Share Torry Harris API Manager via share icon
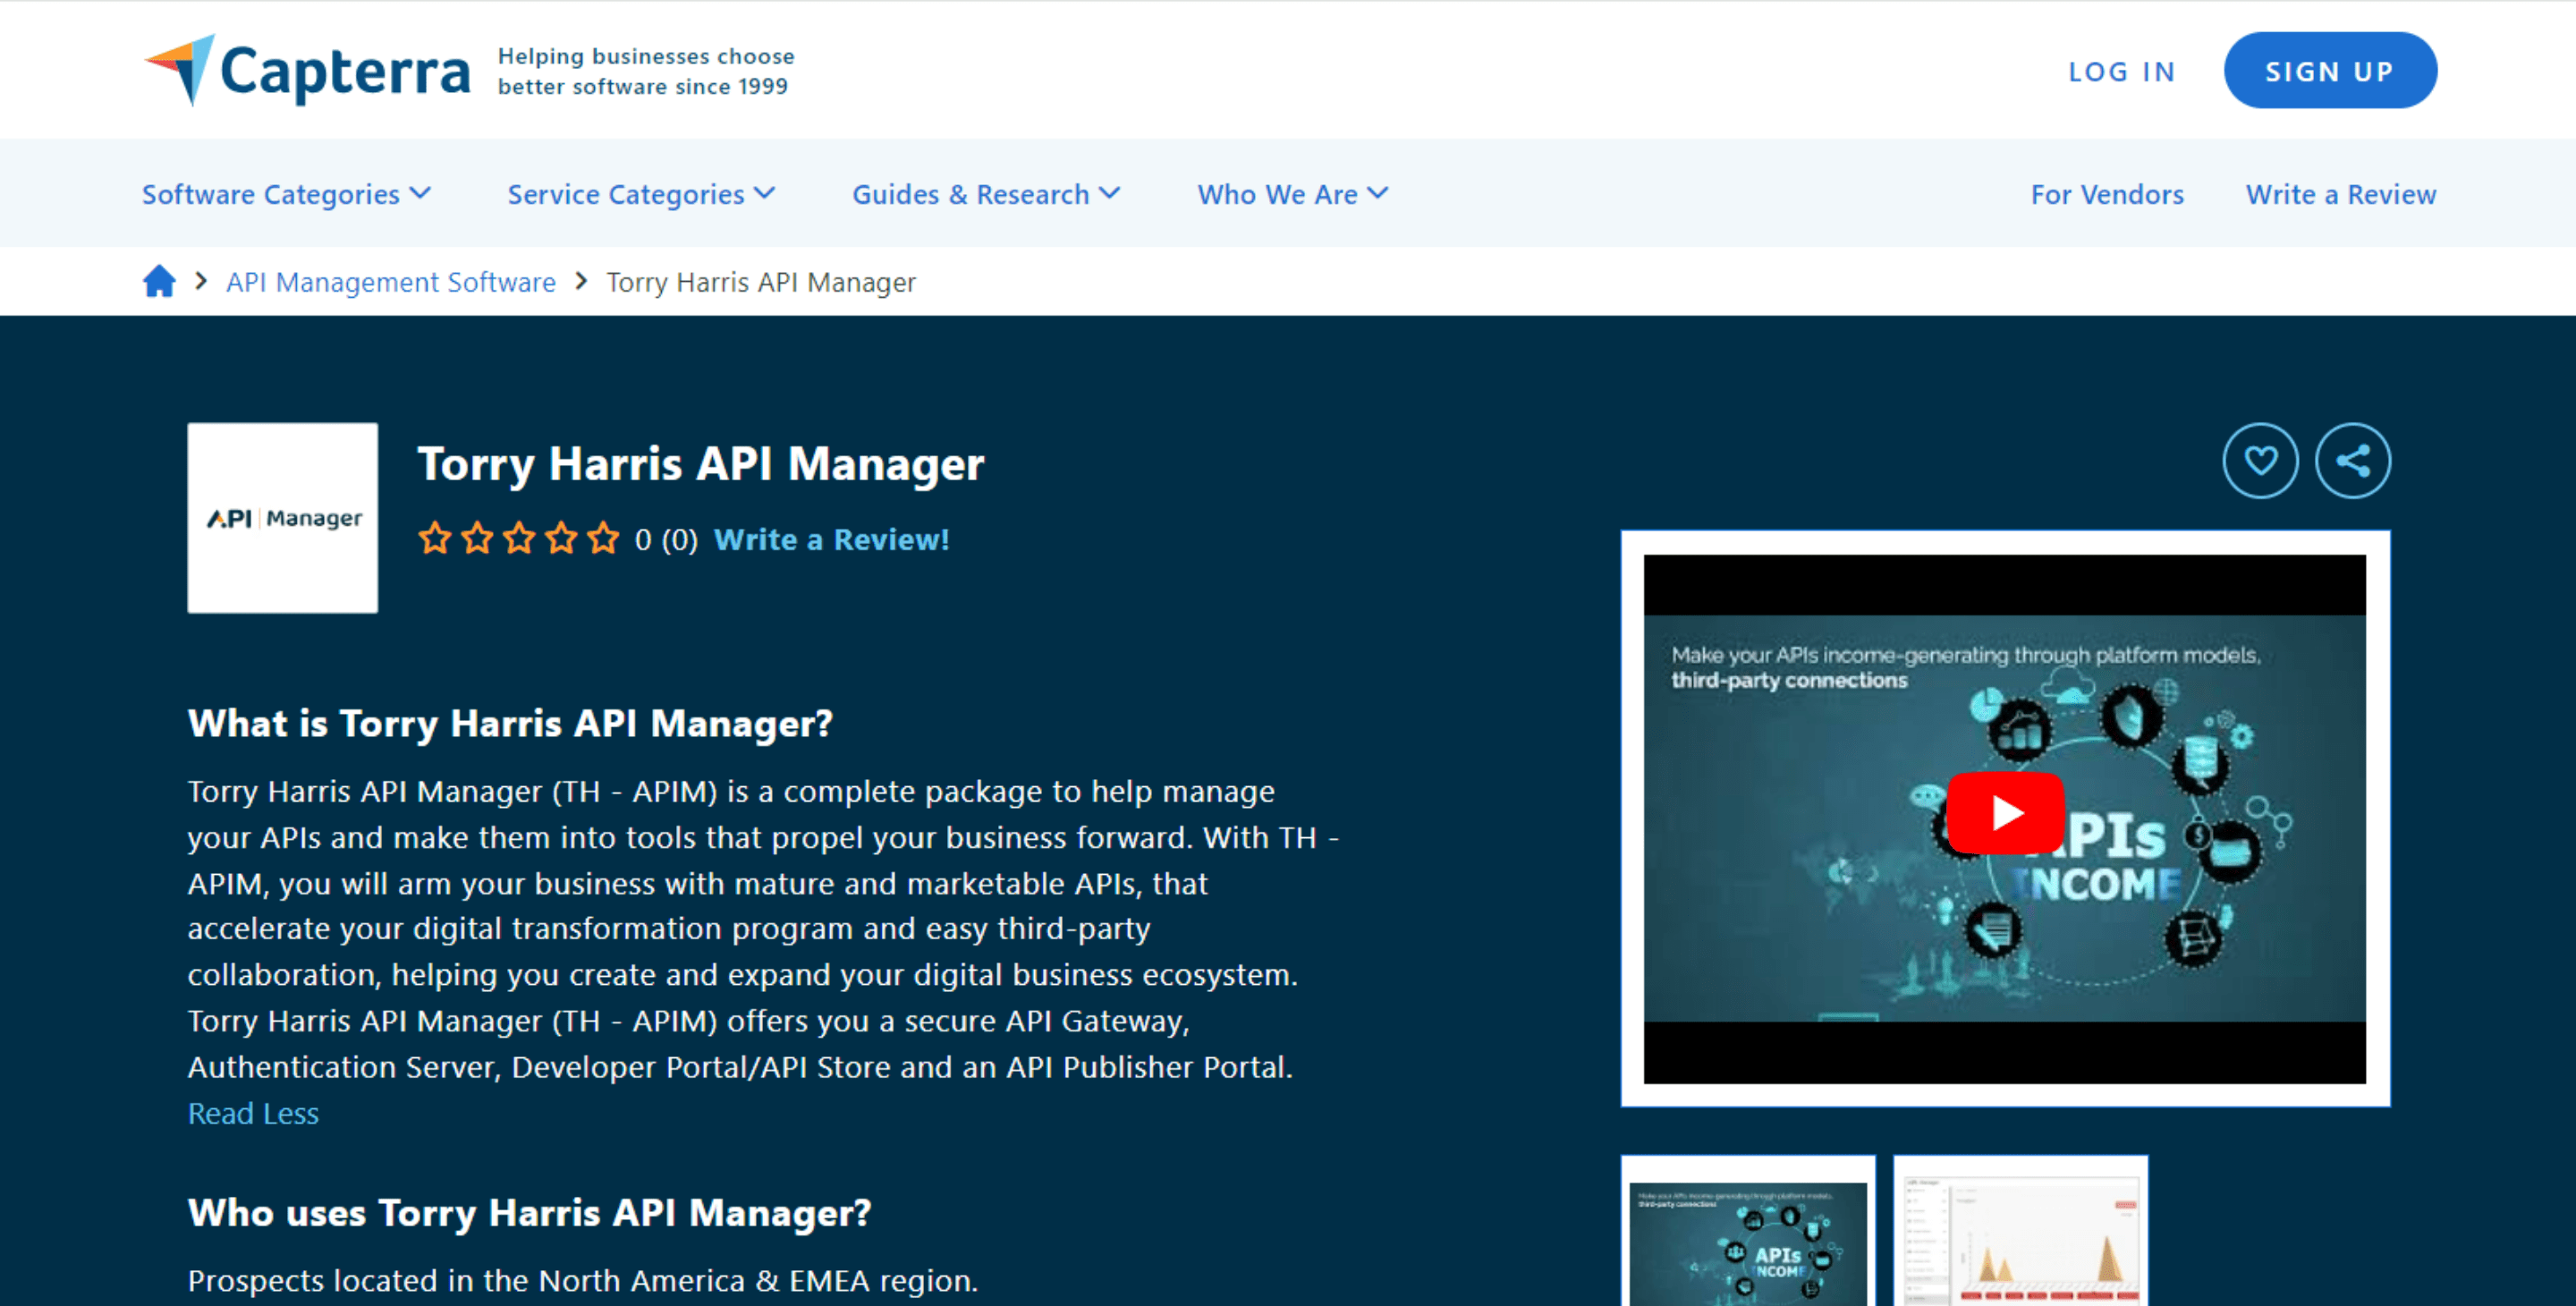The image size is (2576, 1306). pos(2353,460)
